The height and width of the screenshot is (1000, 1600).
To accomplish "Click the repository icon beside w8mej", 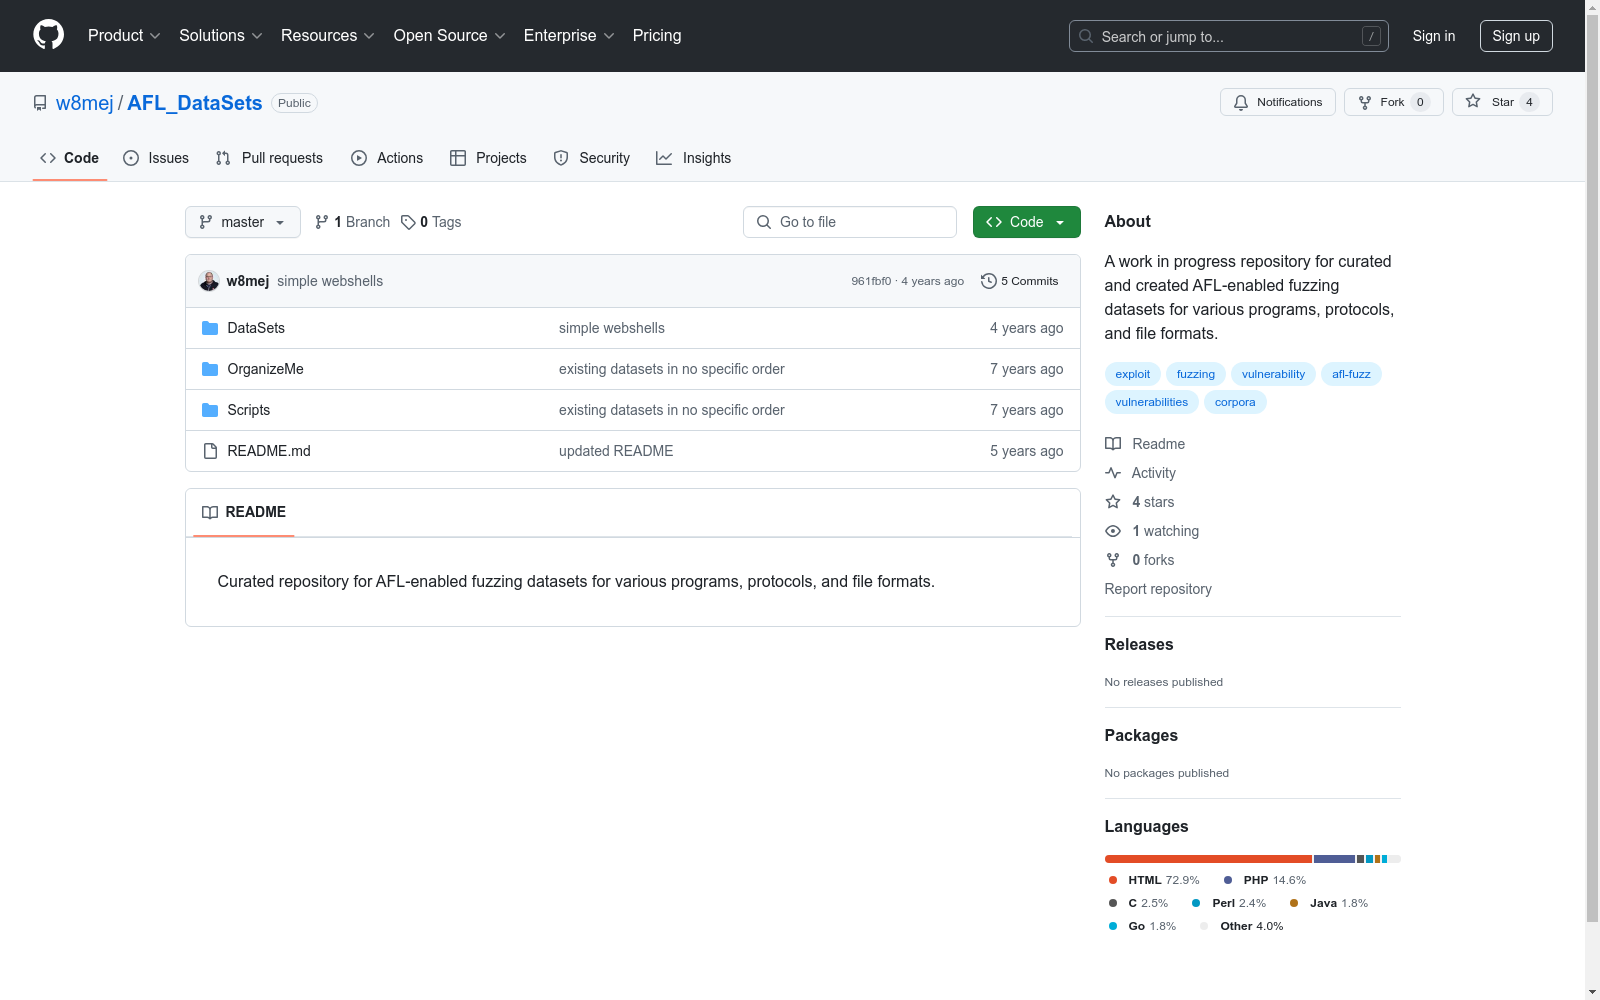I will [40, 103].
